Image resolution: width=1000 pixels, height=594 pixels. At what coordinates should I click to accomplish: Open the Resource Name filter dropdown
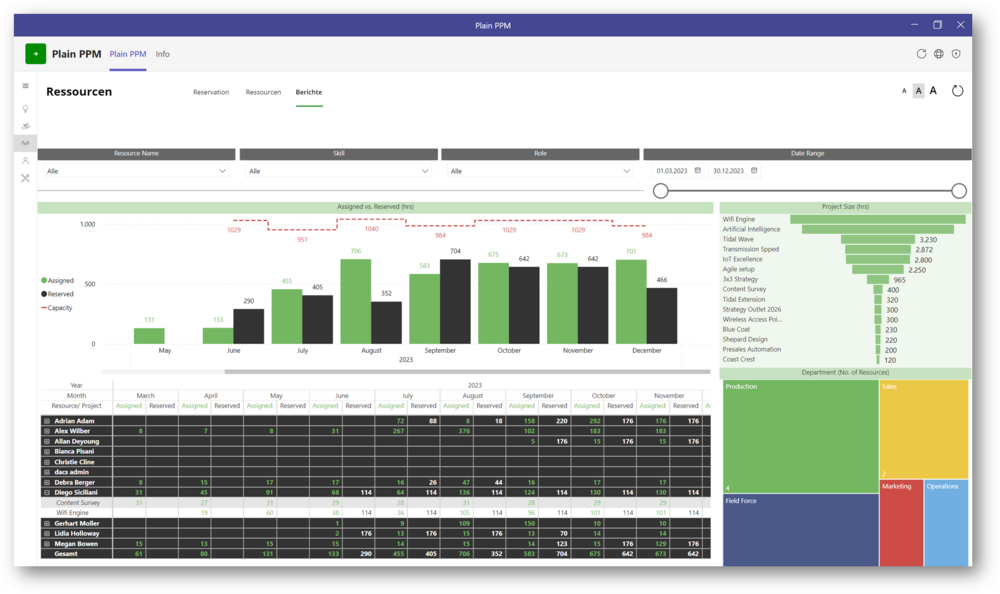[136, 171]
